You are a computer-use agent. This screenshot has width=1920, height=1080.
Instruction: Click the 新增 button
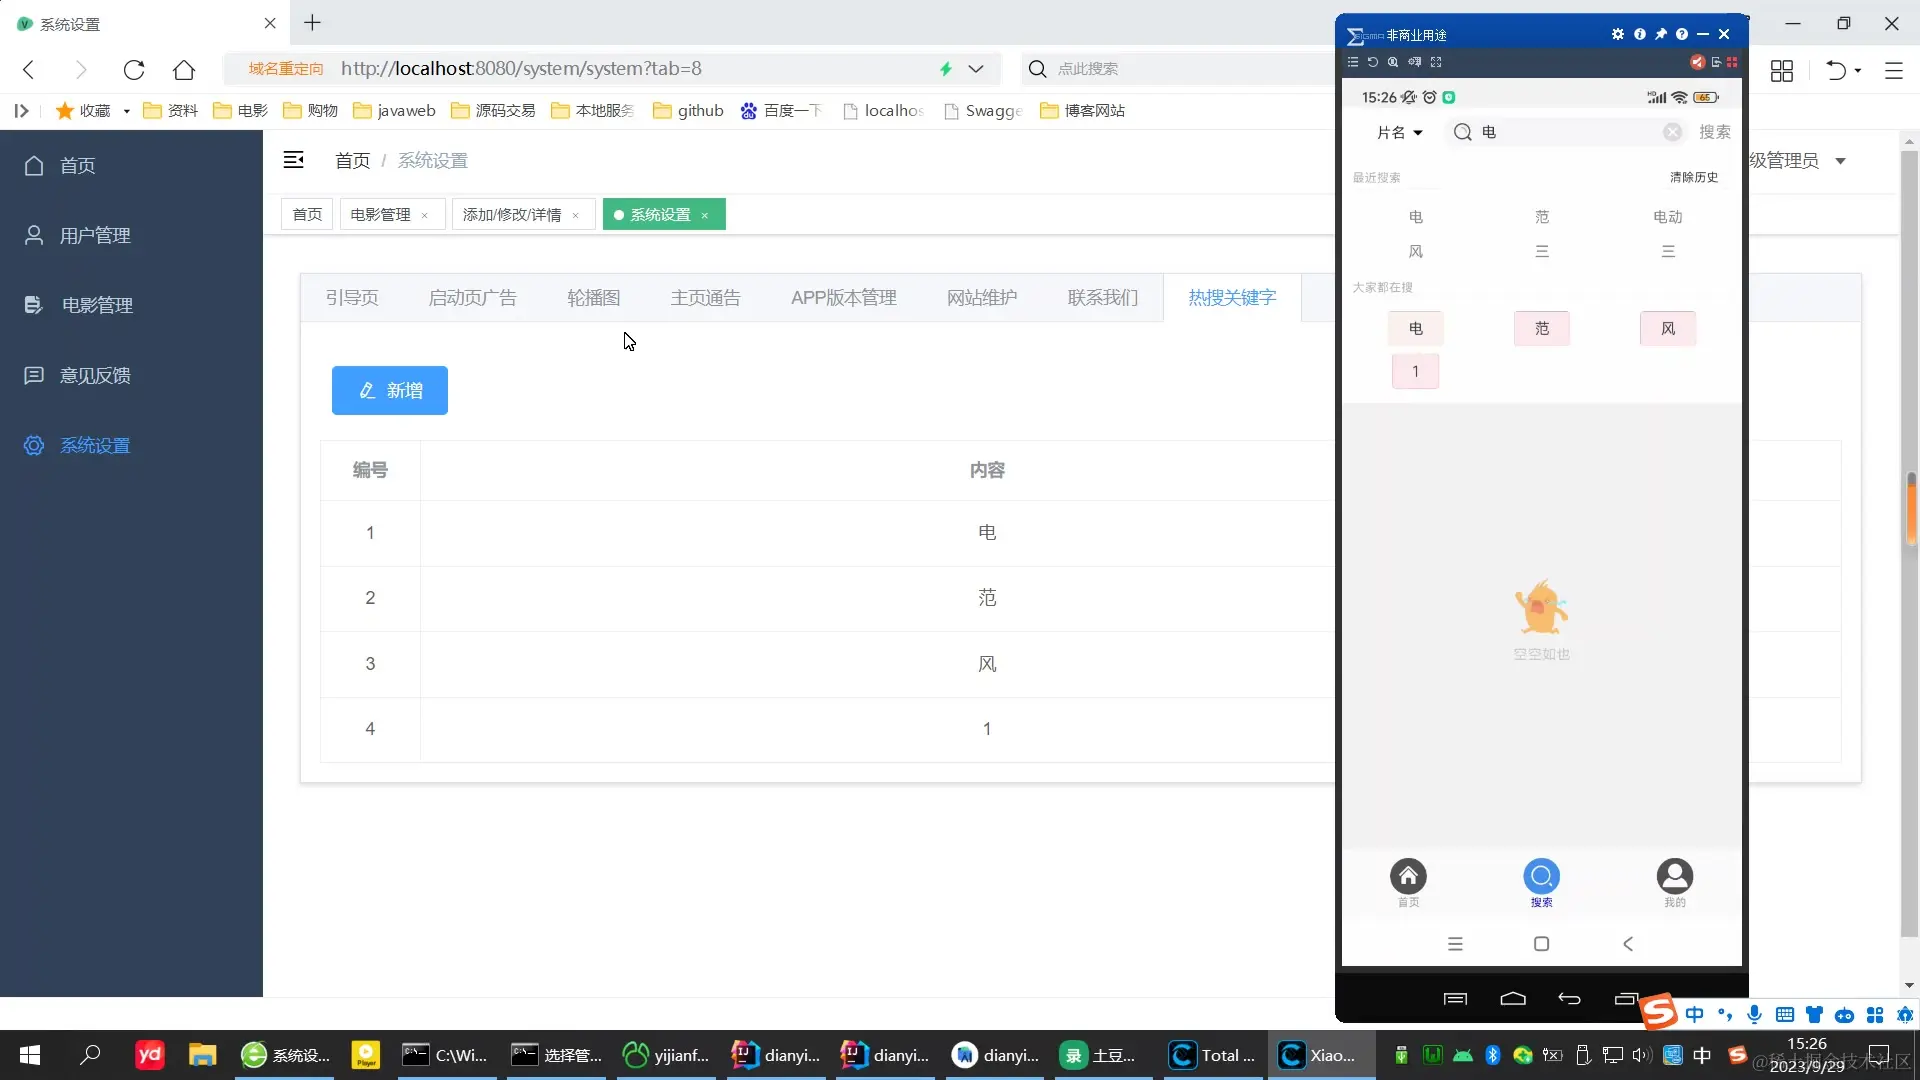pos(389,390)
